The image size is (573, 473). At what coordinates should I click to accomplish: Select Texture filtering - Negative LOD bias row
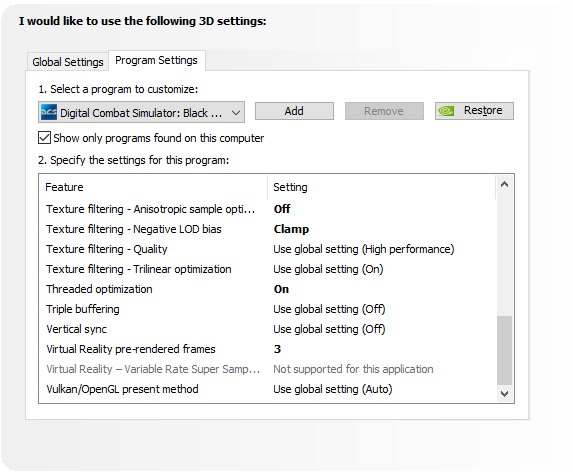pyautogui.click(x=268, y=229)
